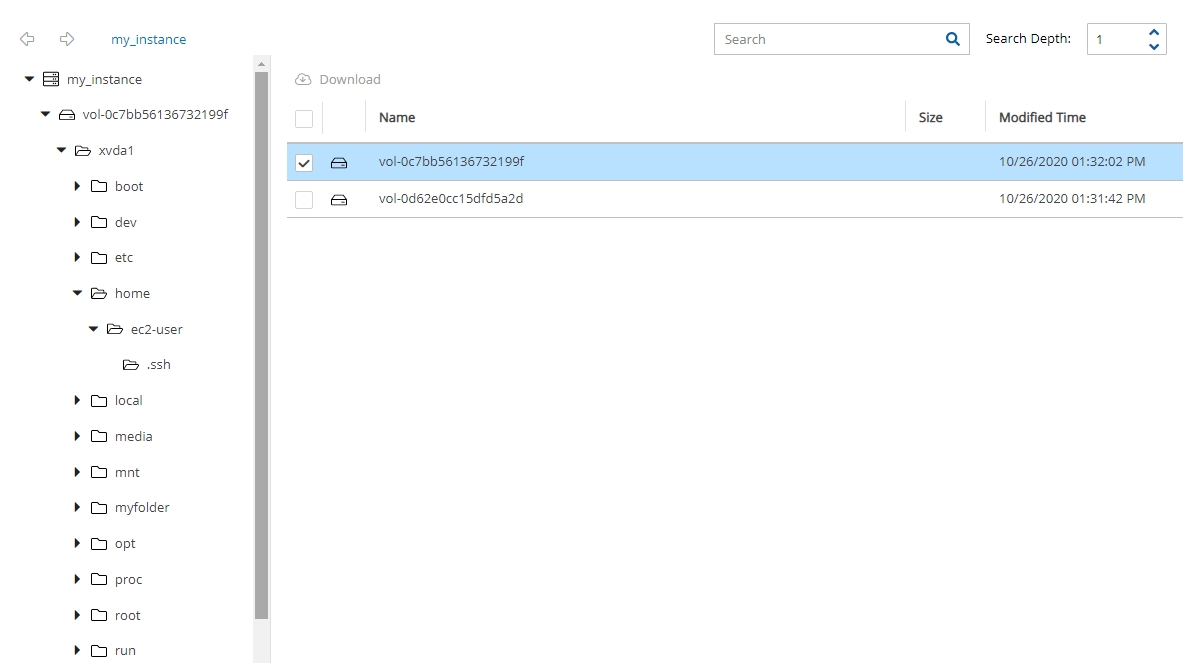Expand the boot folder in tree
1199x663 pixels.
[x=77, y=187]
